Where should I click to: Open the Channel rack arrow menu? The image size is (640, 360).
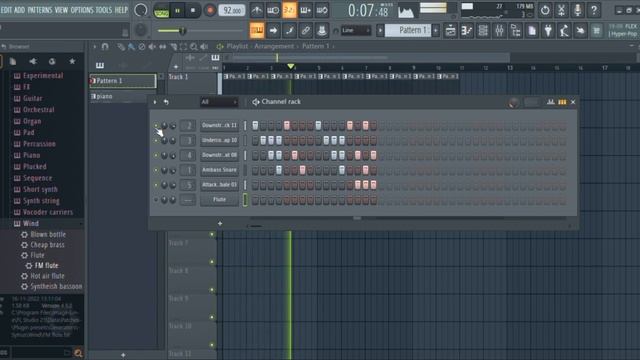click(x=155, y=102)
